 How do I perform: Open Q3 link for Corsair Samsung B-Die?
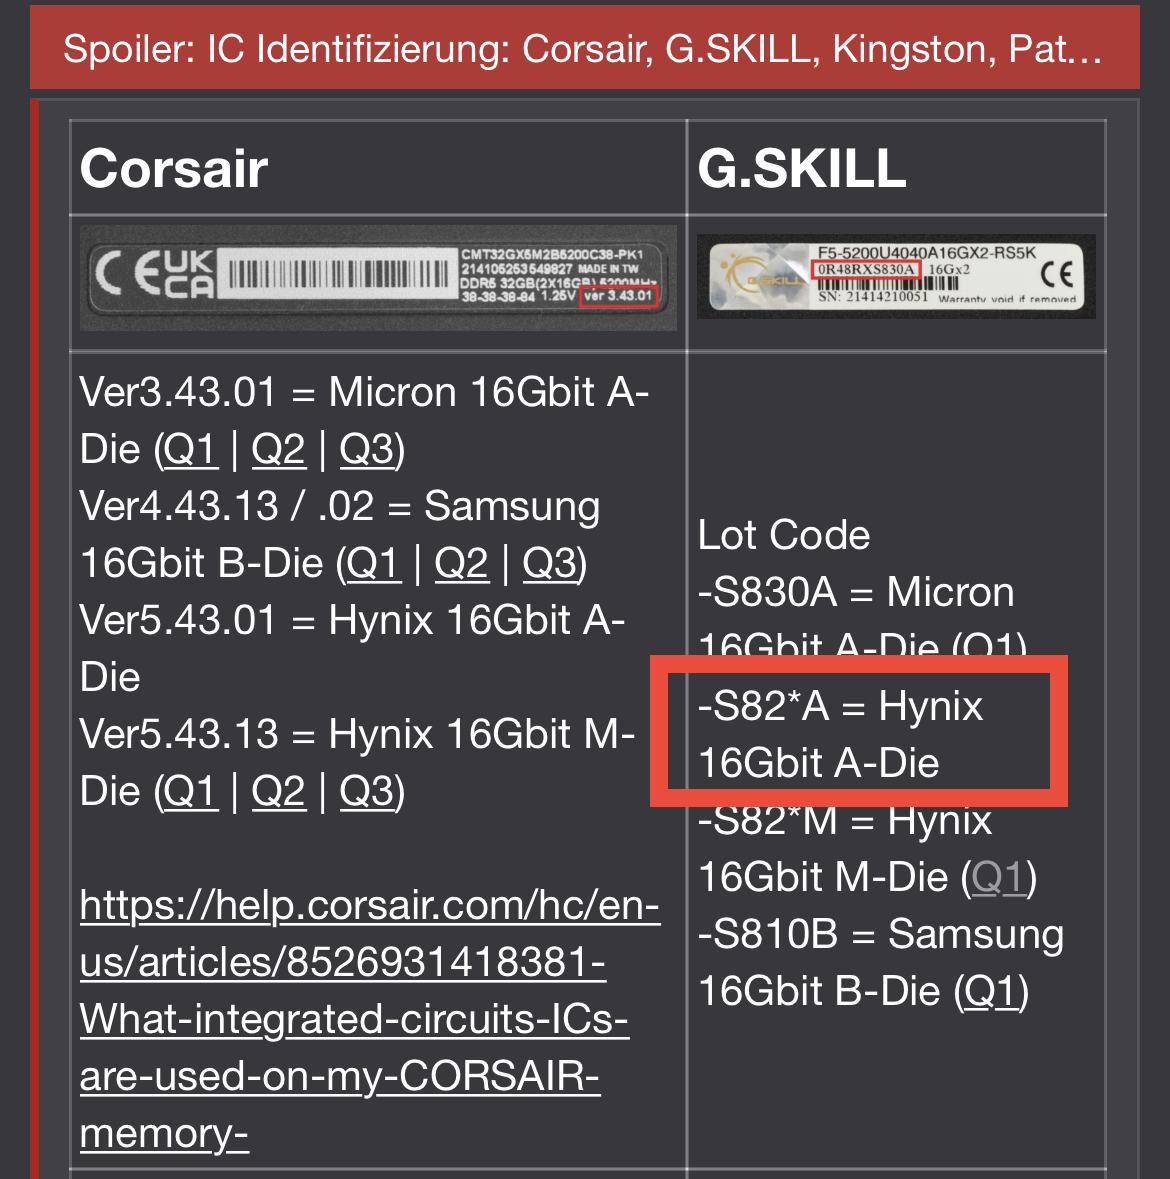pyautogui.click(x=550, y=564)
